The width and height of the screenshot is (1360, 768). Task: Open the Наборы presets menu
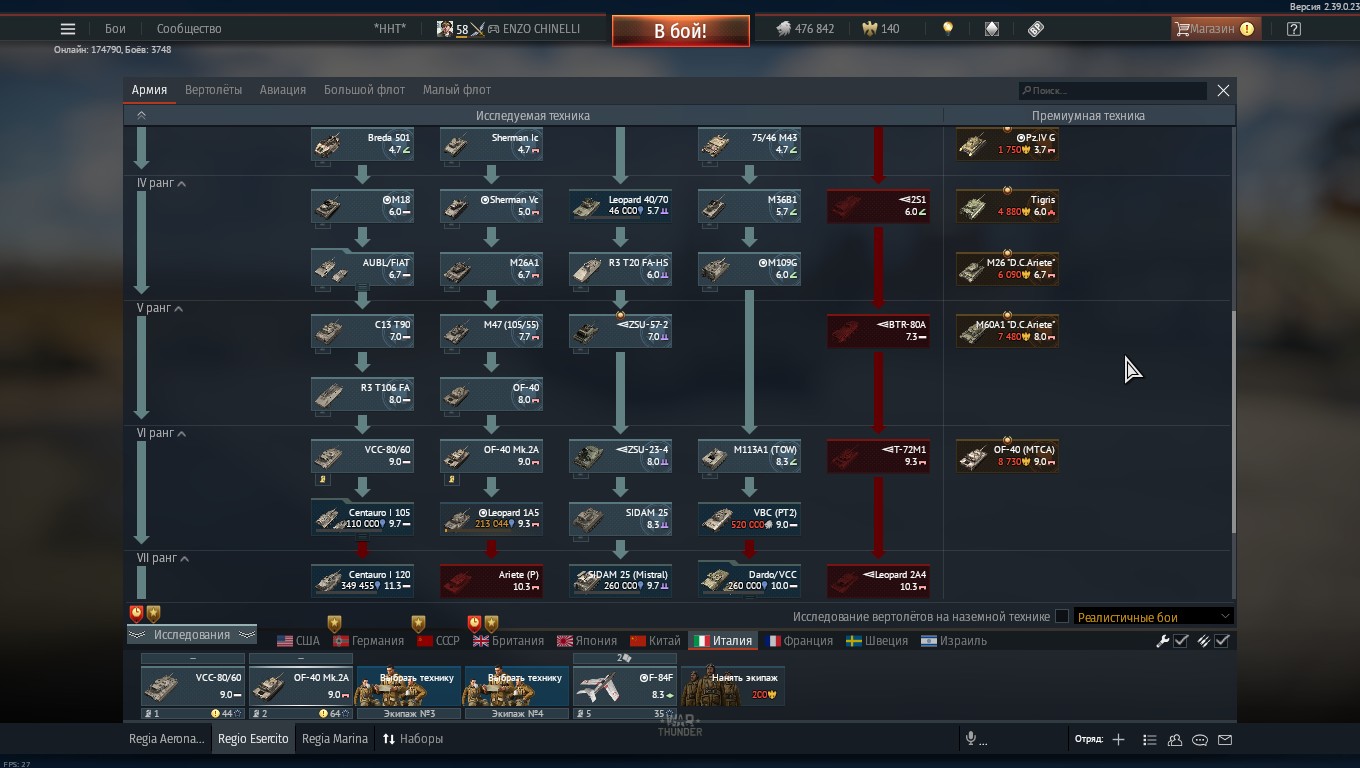click(x=412, y=739)
